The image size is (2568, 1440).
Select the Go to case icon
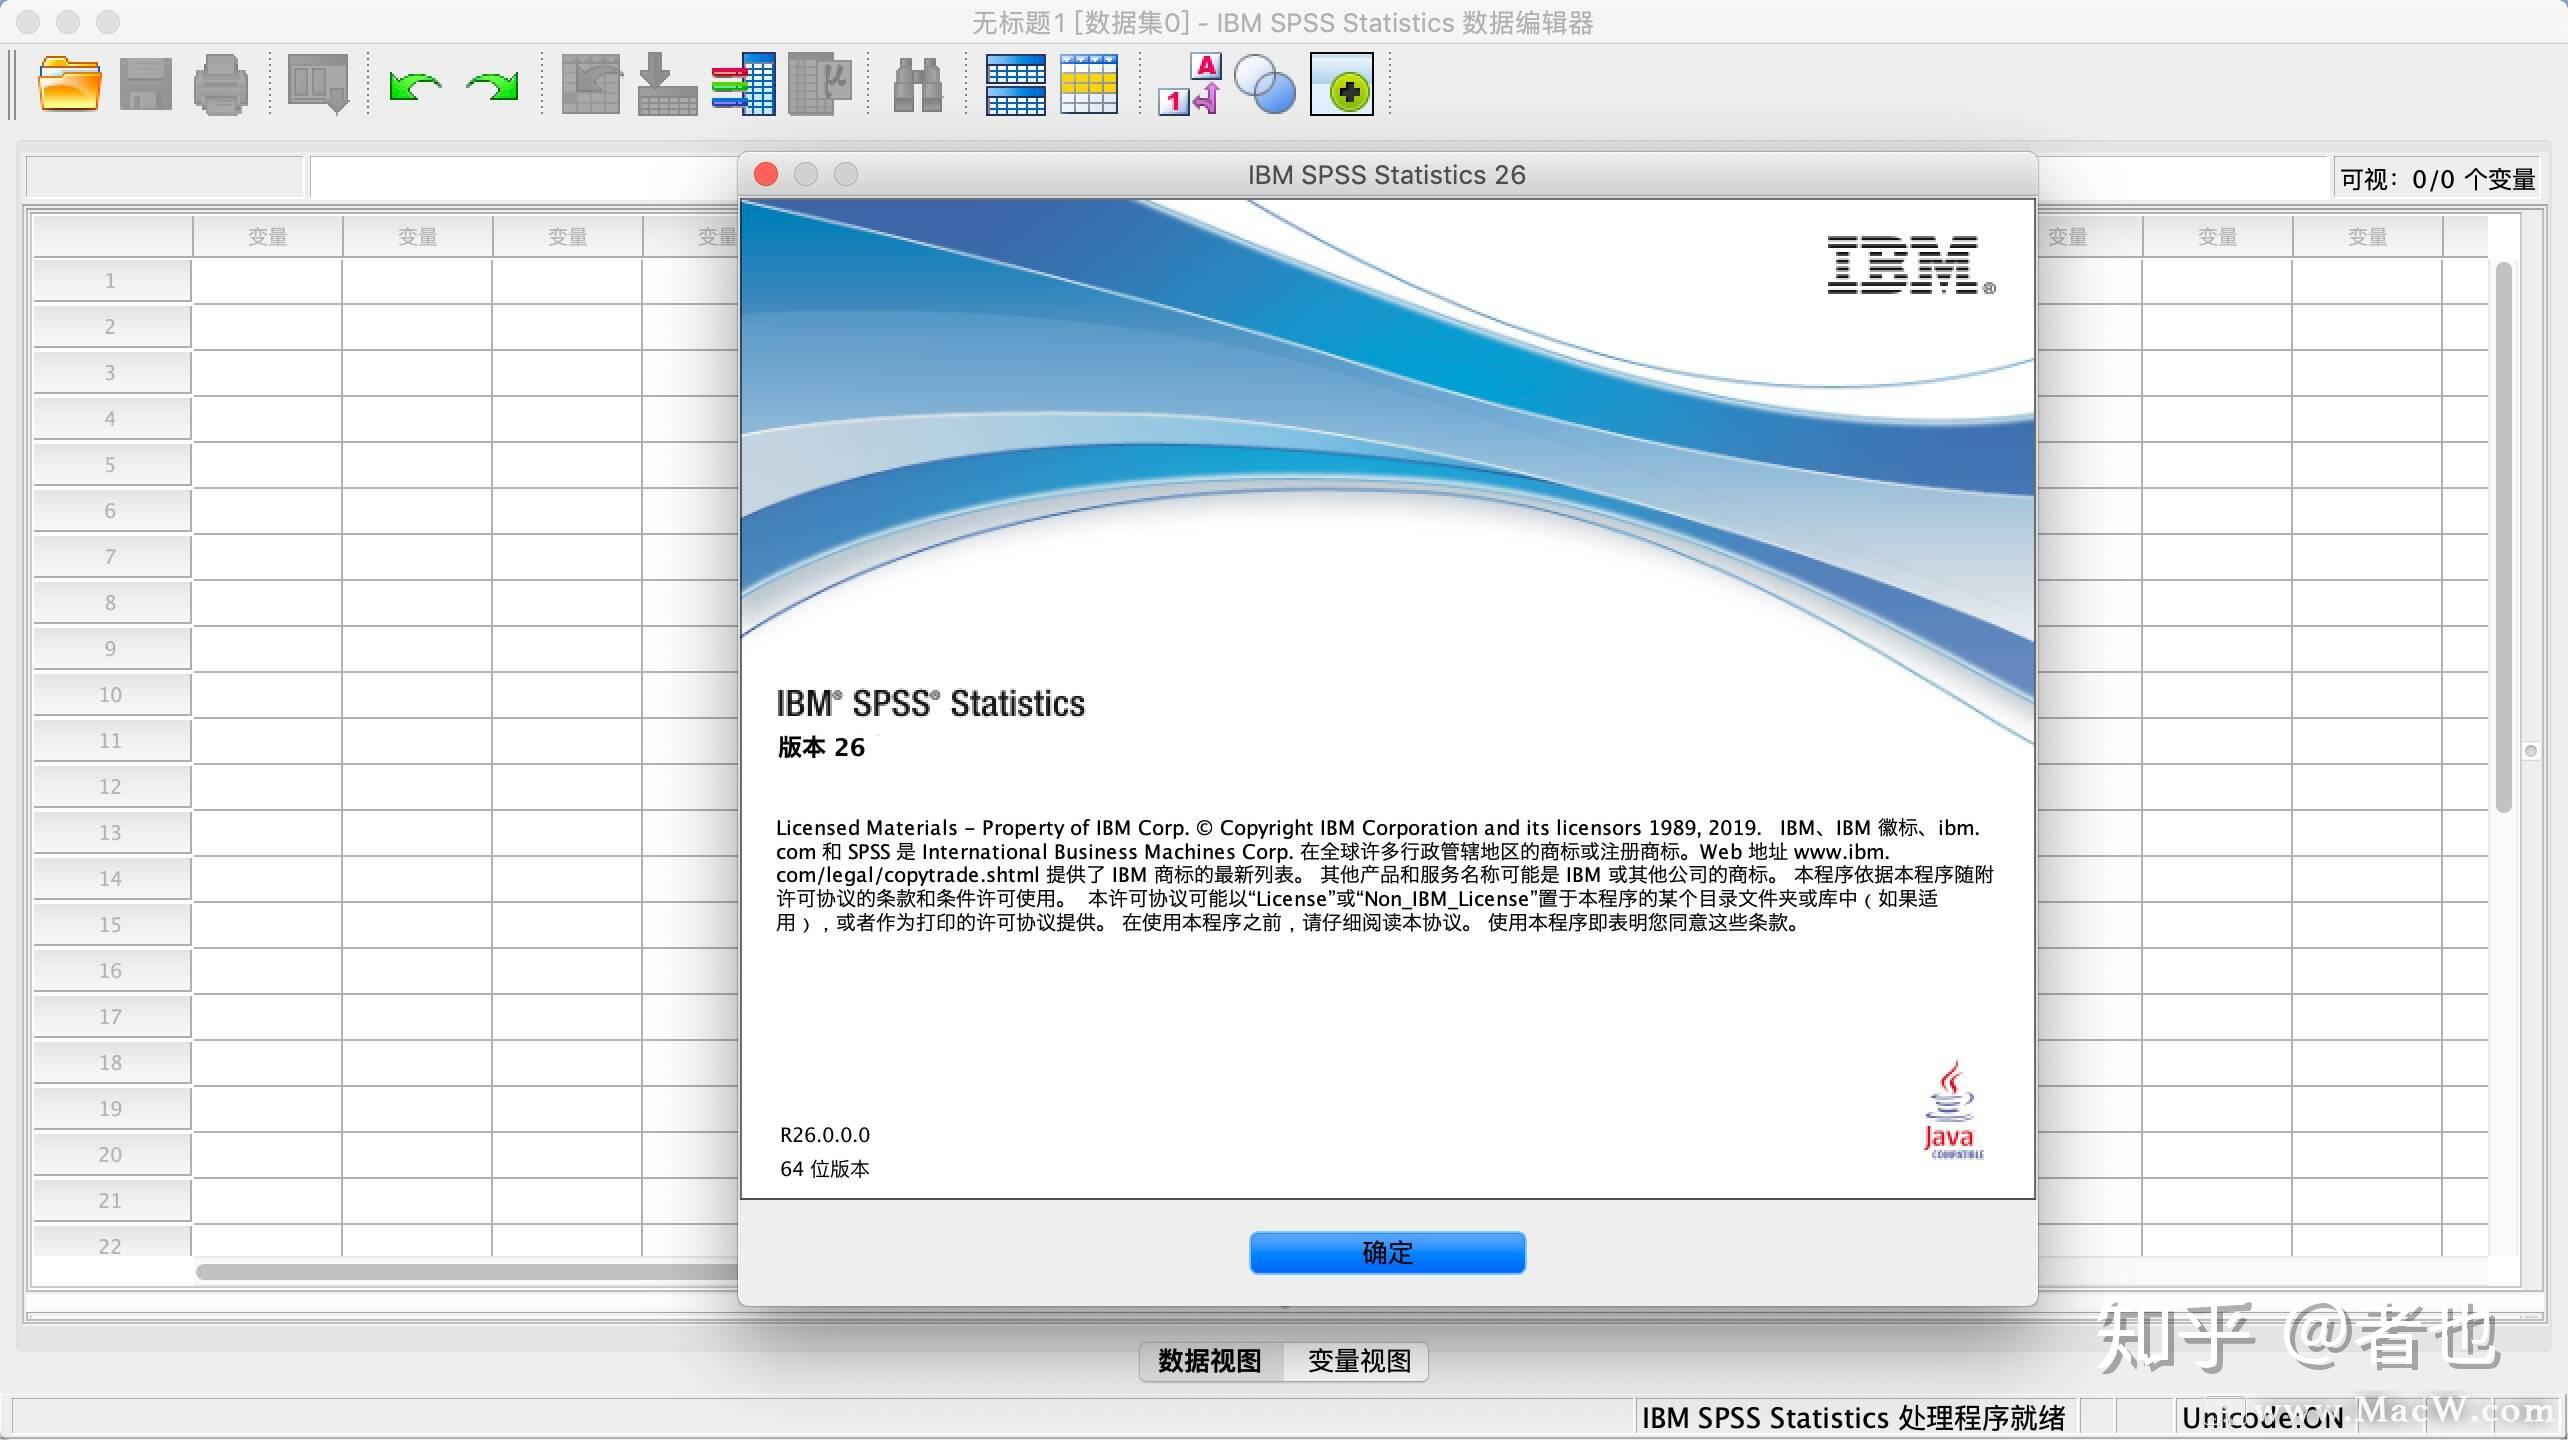[591, 84]
